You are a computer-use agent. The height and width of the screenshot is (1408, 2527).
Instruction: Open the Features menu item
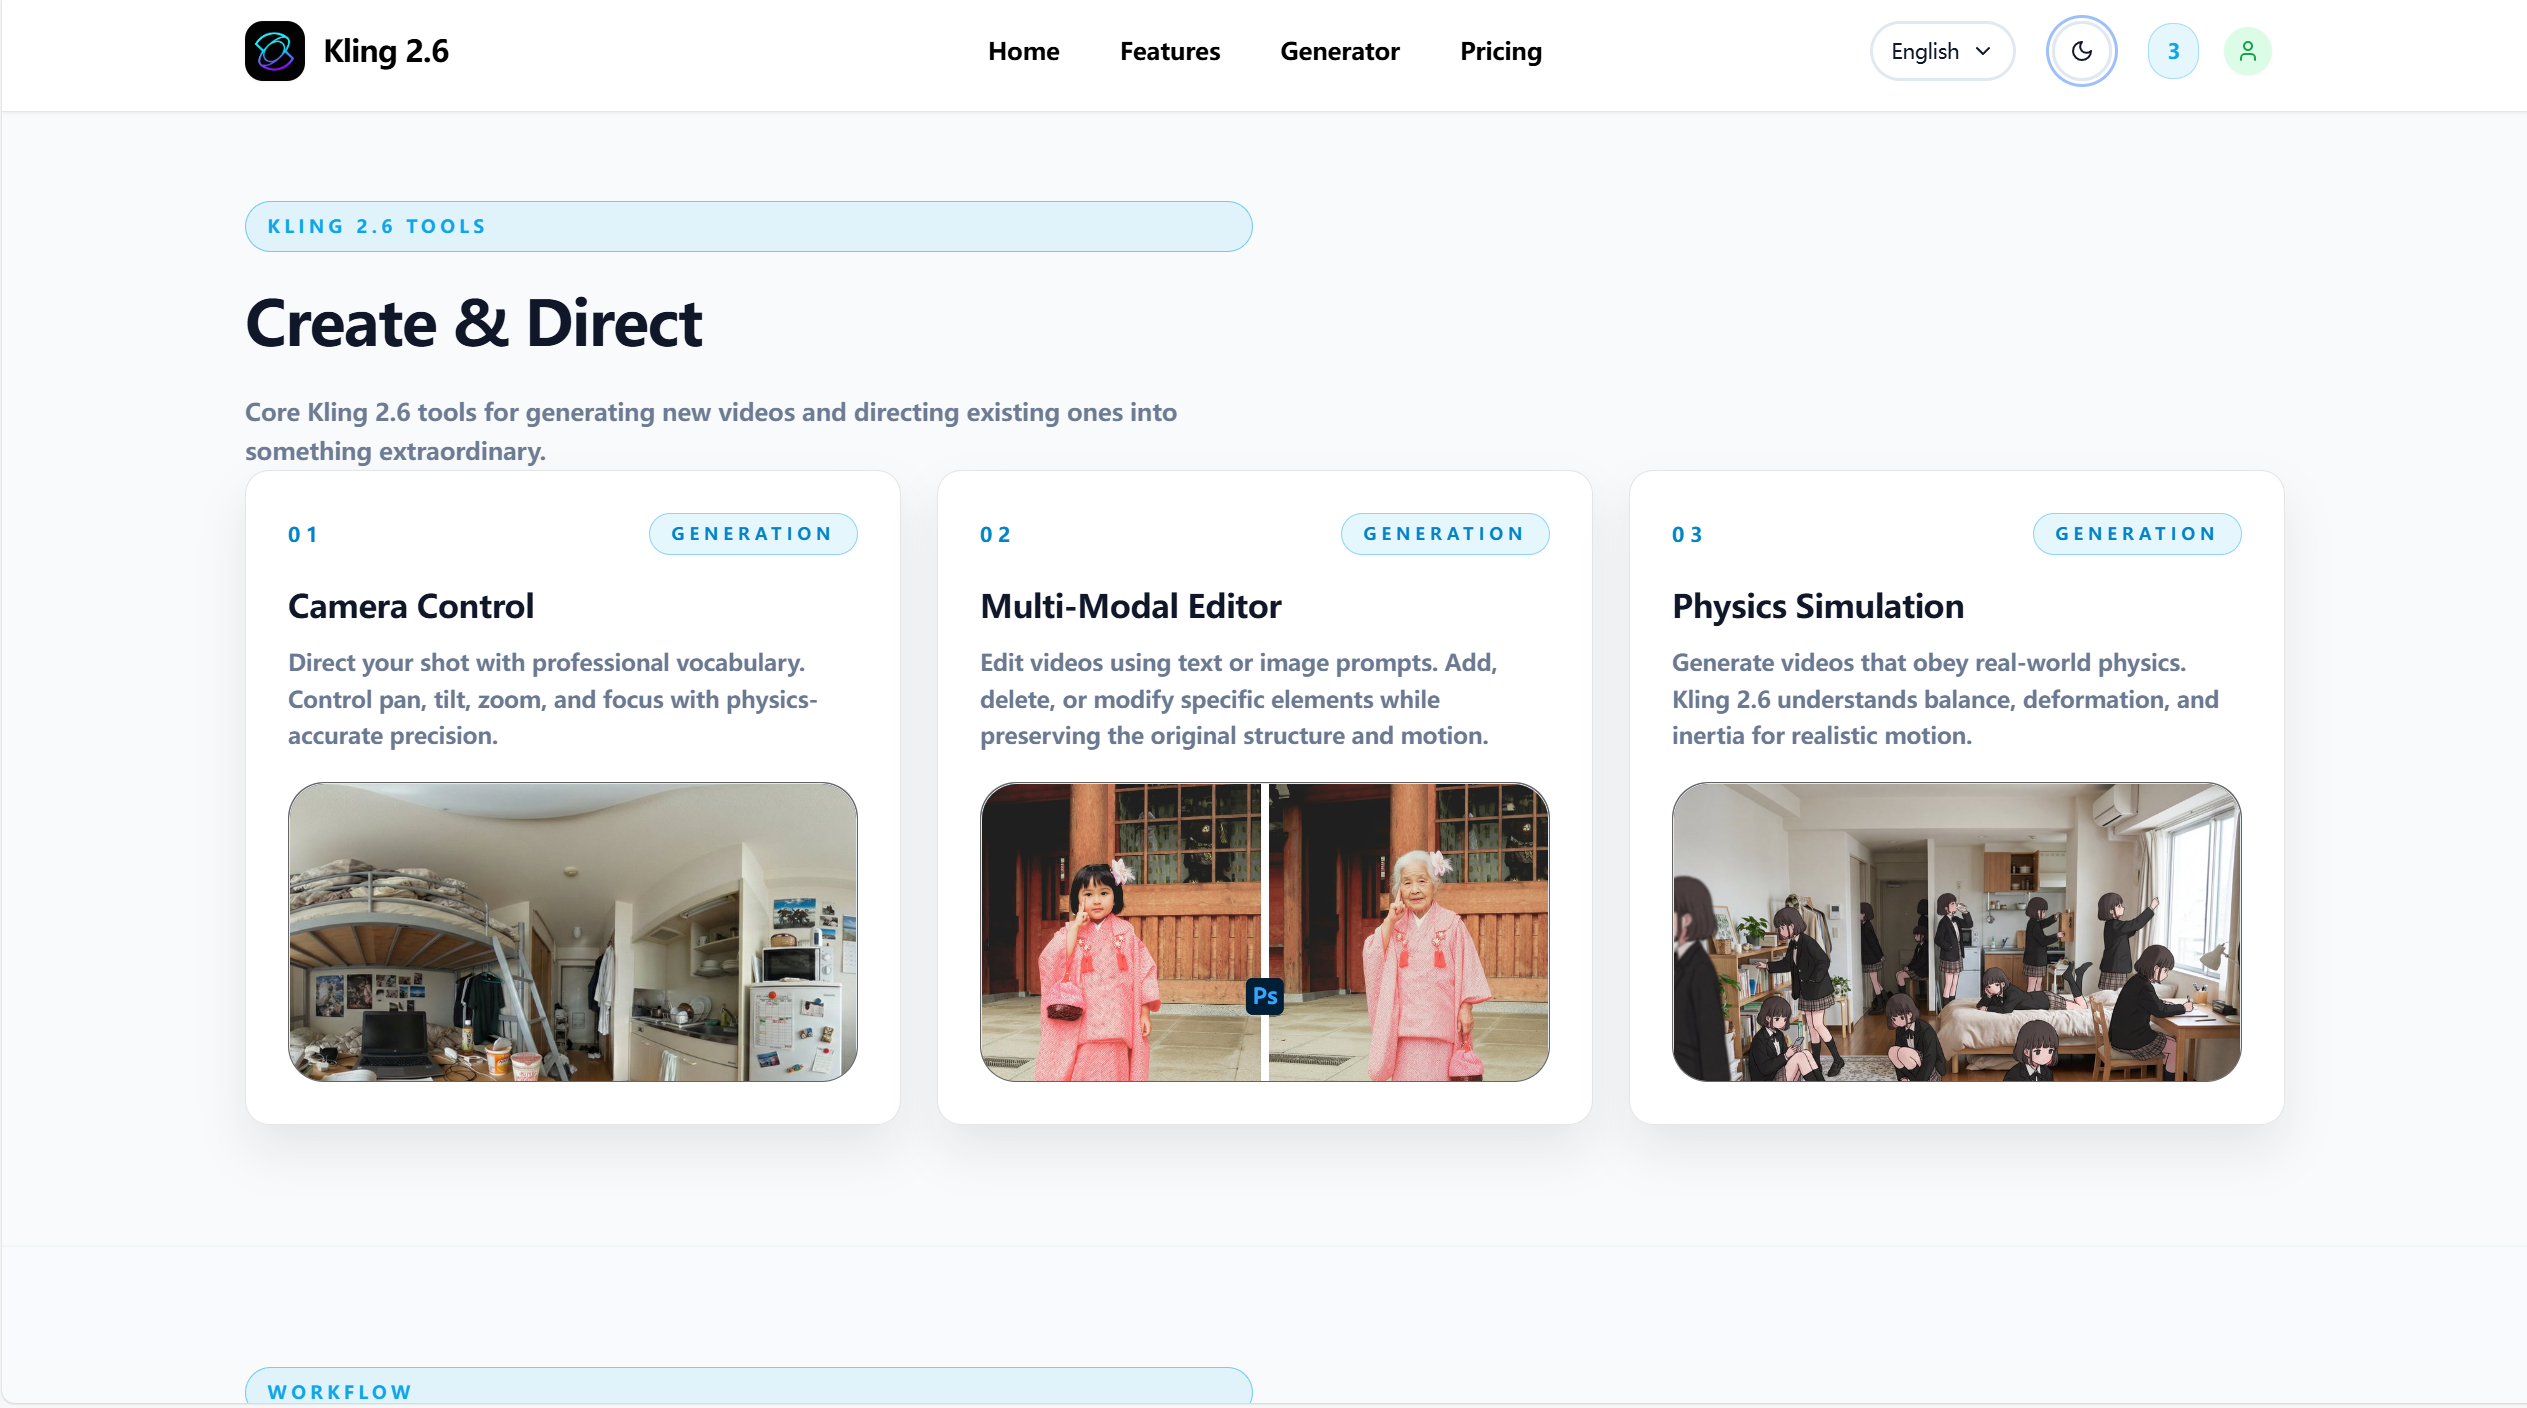pos(1169,51)
